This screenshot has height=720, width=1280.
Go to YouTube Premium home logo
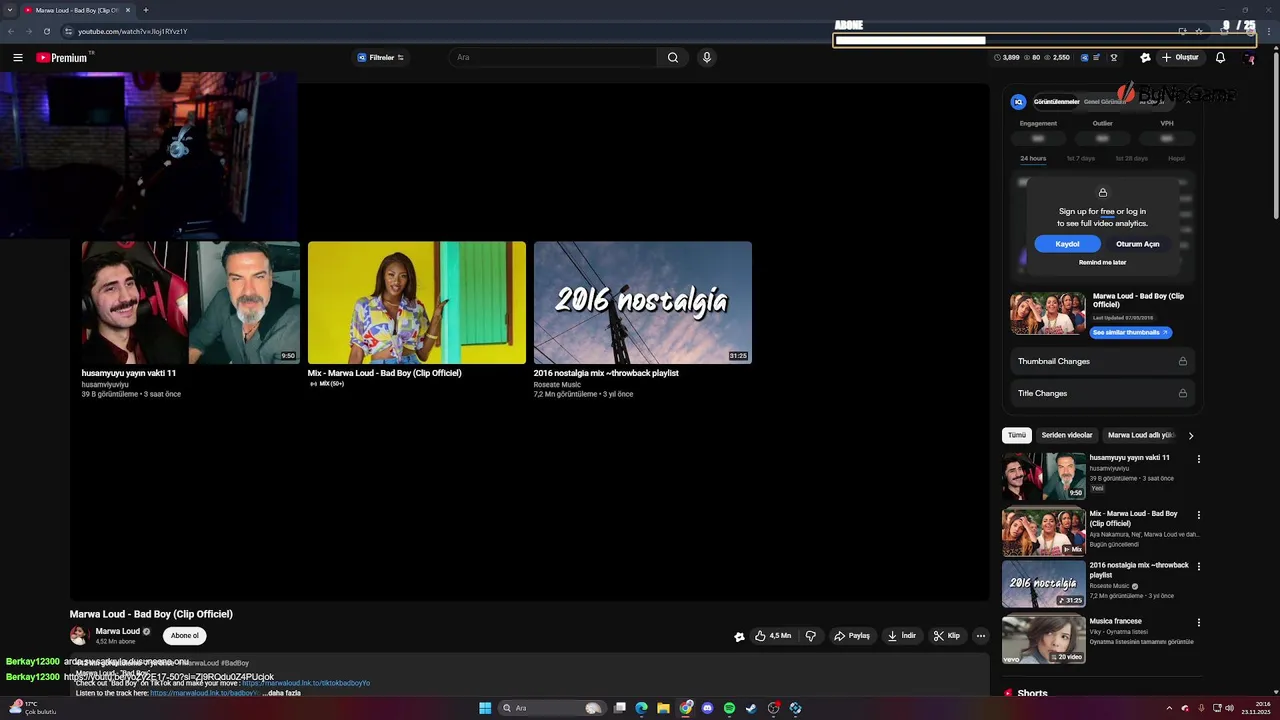tap(63, 58)
